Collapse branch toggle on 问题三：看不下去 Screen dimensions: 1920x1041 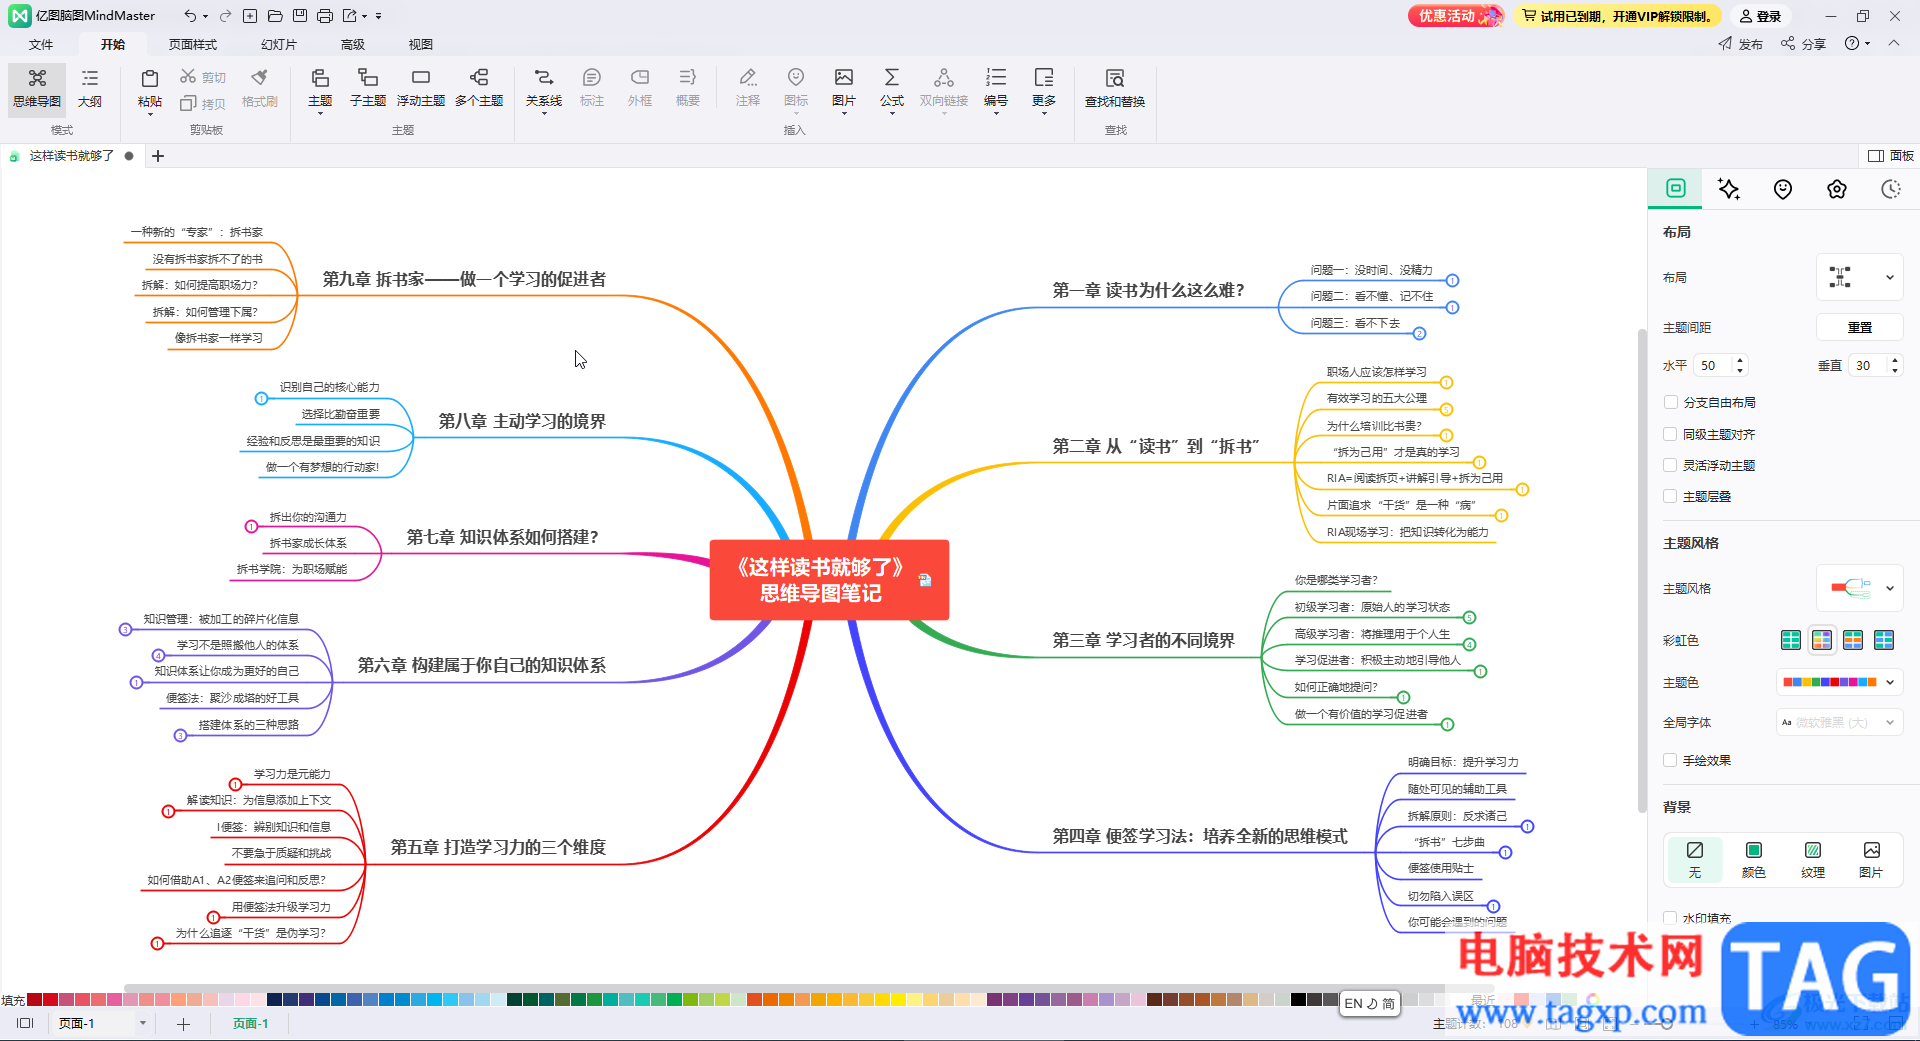[1419, 333]
